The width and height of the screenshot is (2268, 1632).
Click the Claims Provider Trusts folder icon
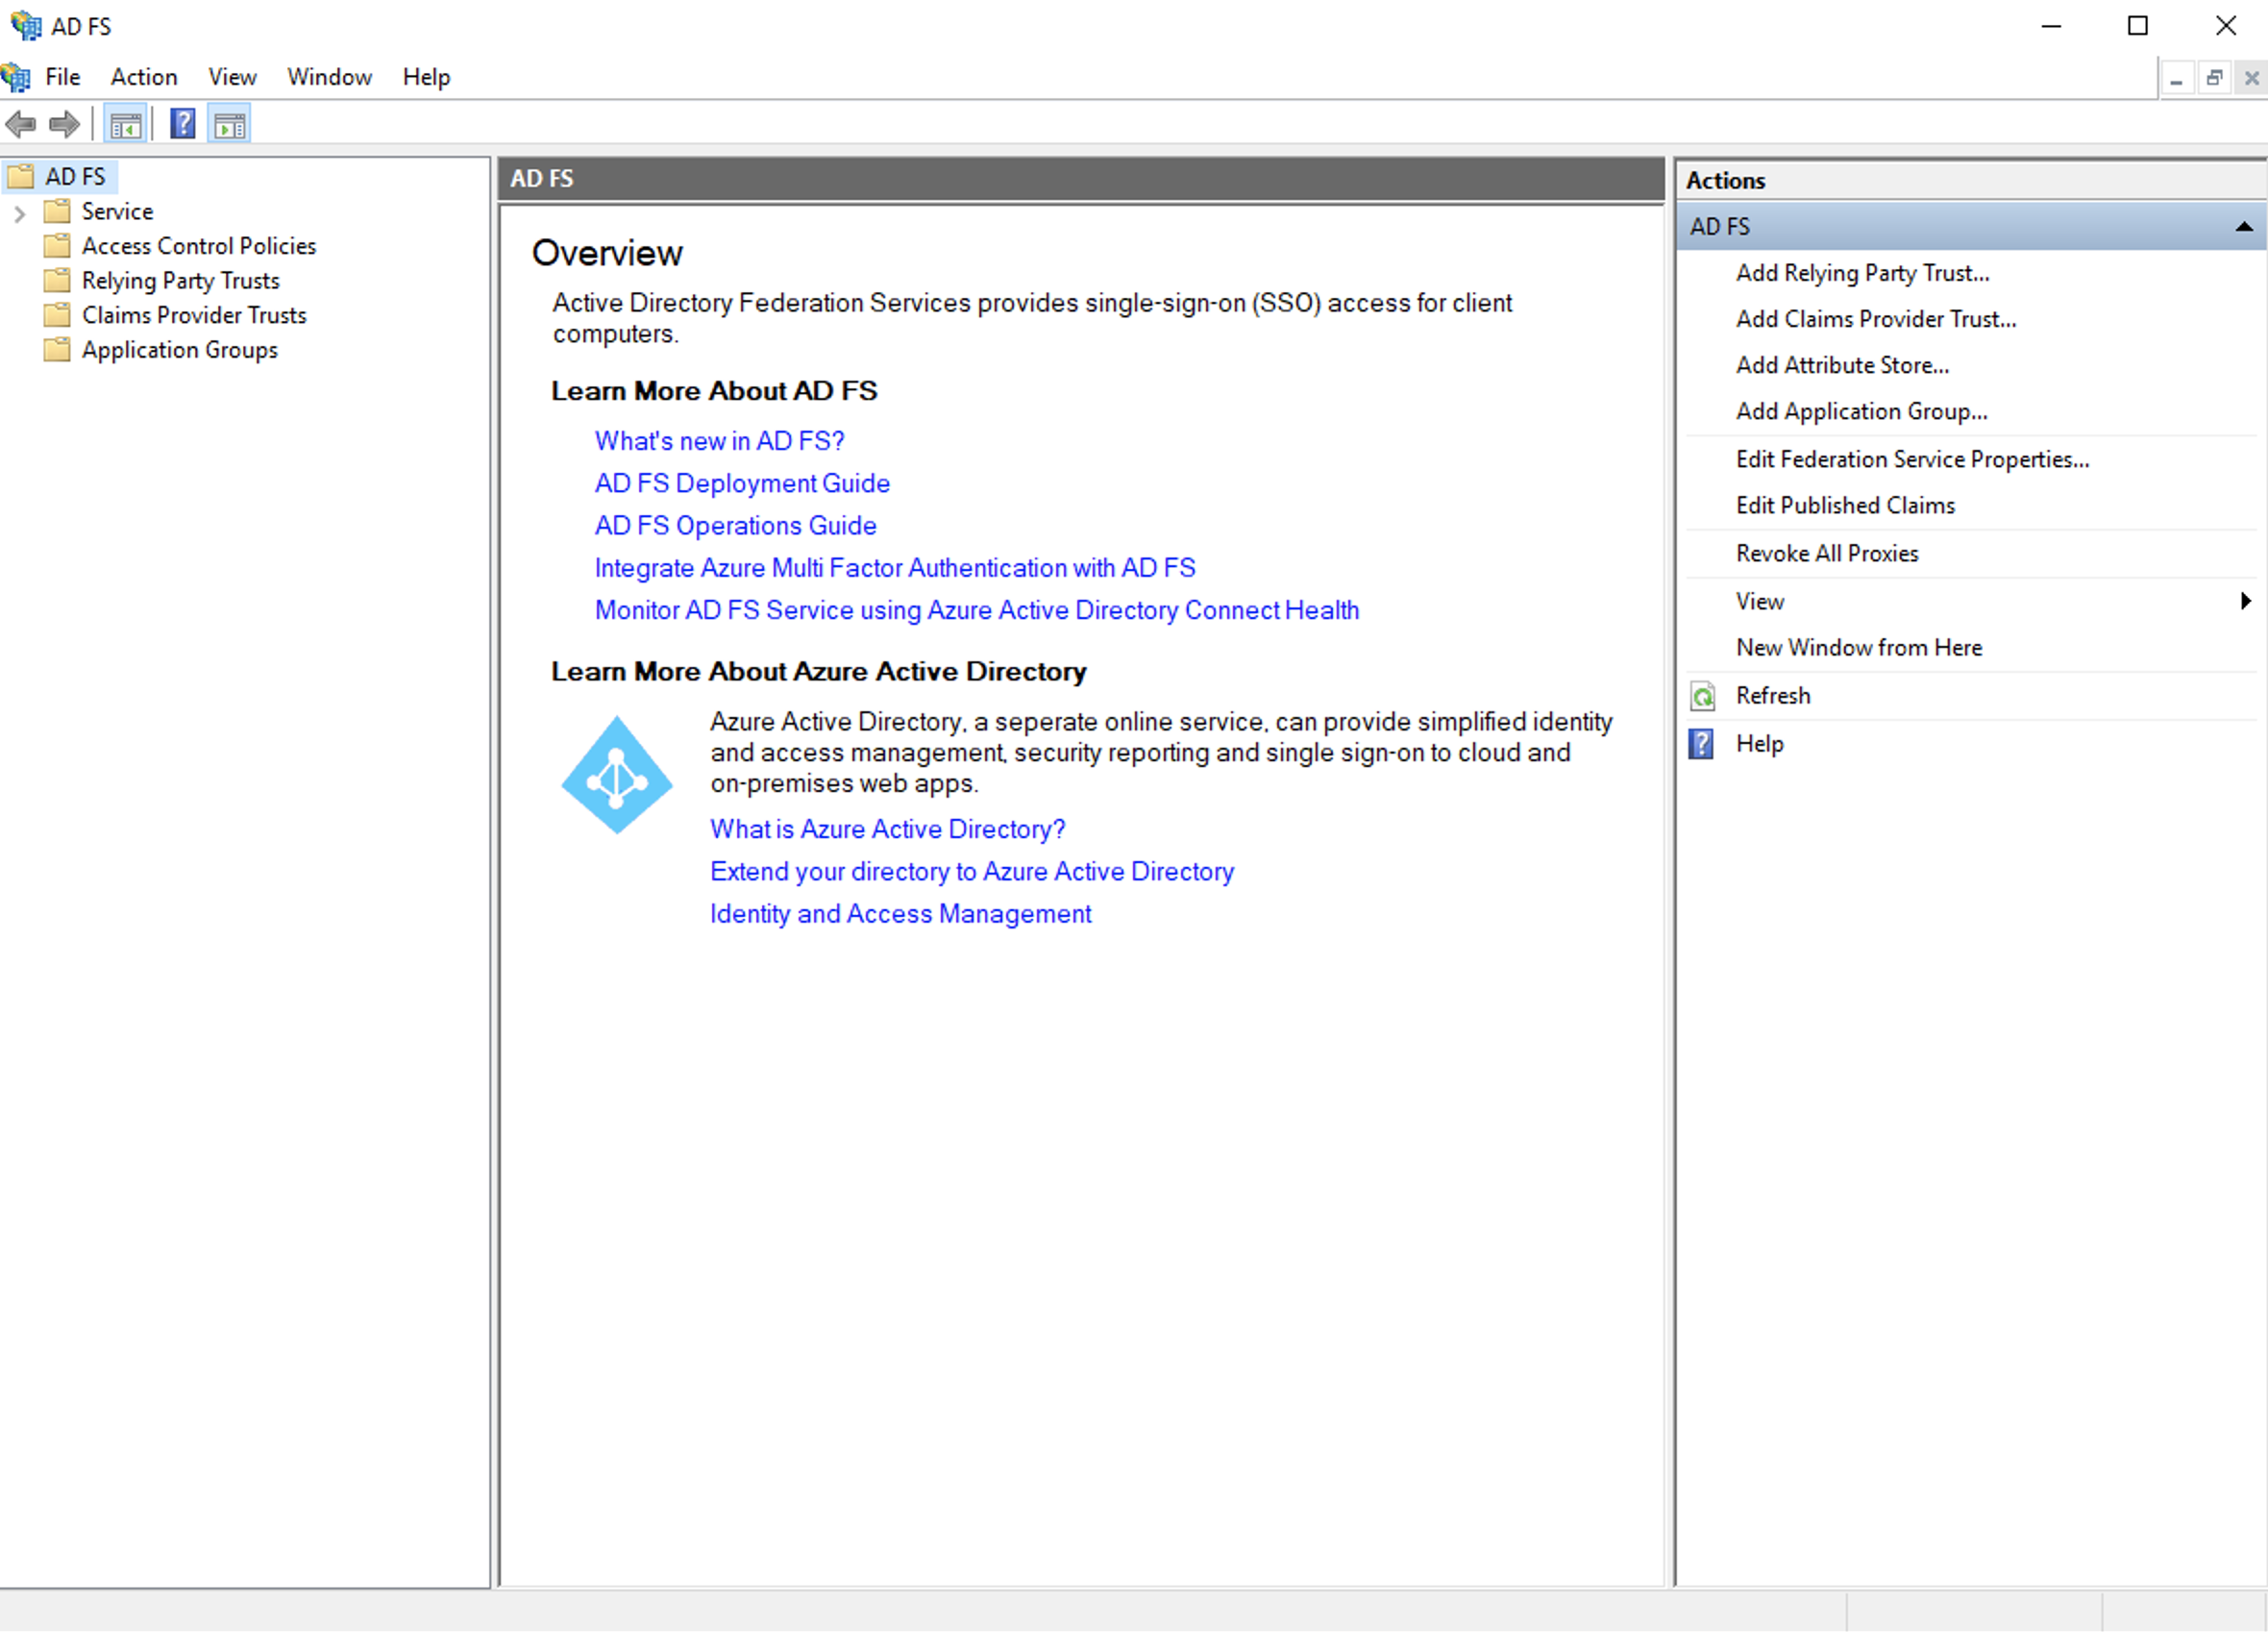coord(58,315)
